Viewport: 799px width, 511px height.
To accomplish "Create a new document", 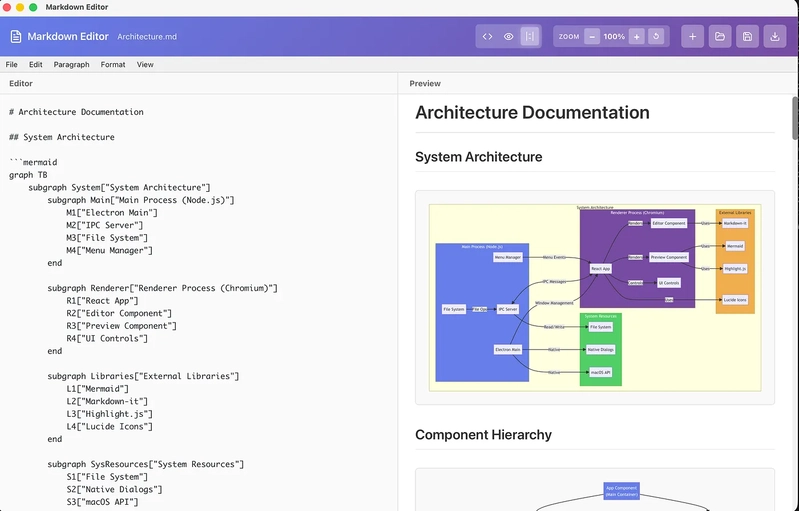I will click(693, 37).
